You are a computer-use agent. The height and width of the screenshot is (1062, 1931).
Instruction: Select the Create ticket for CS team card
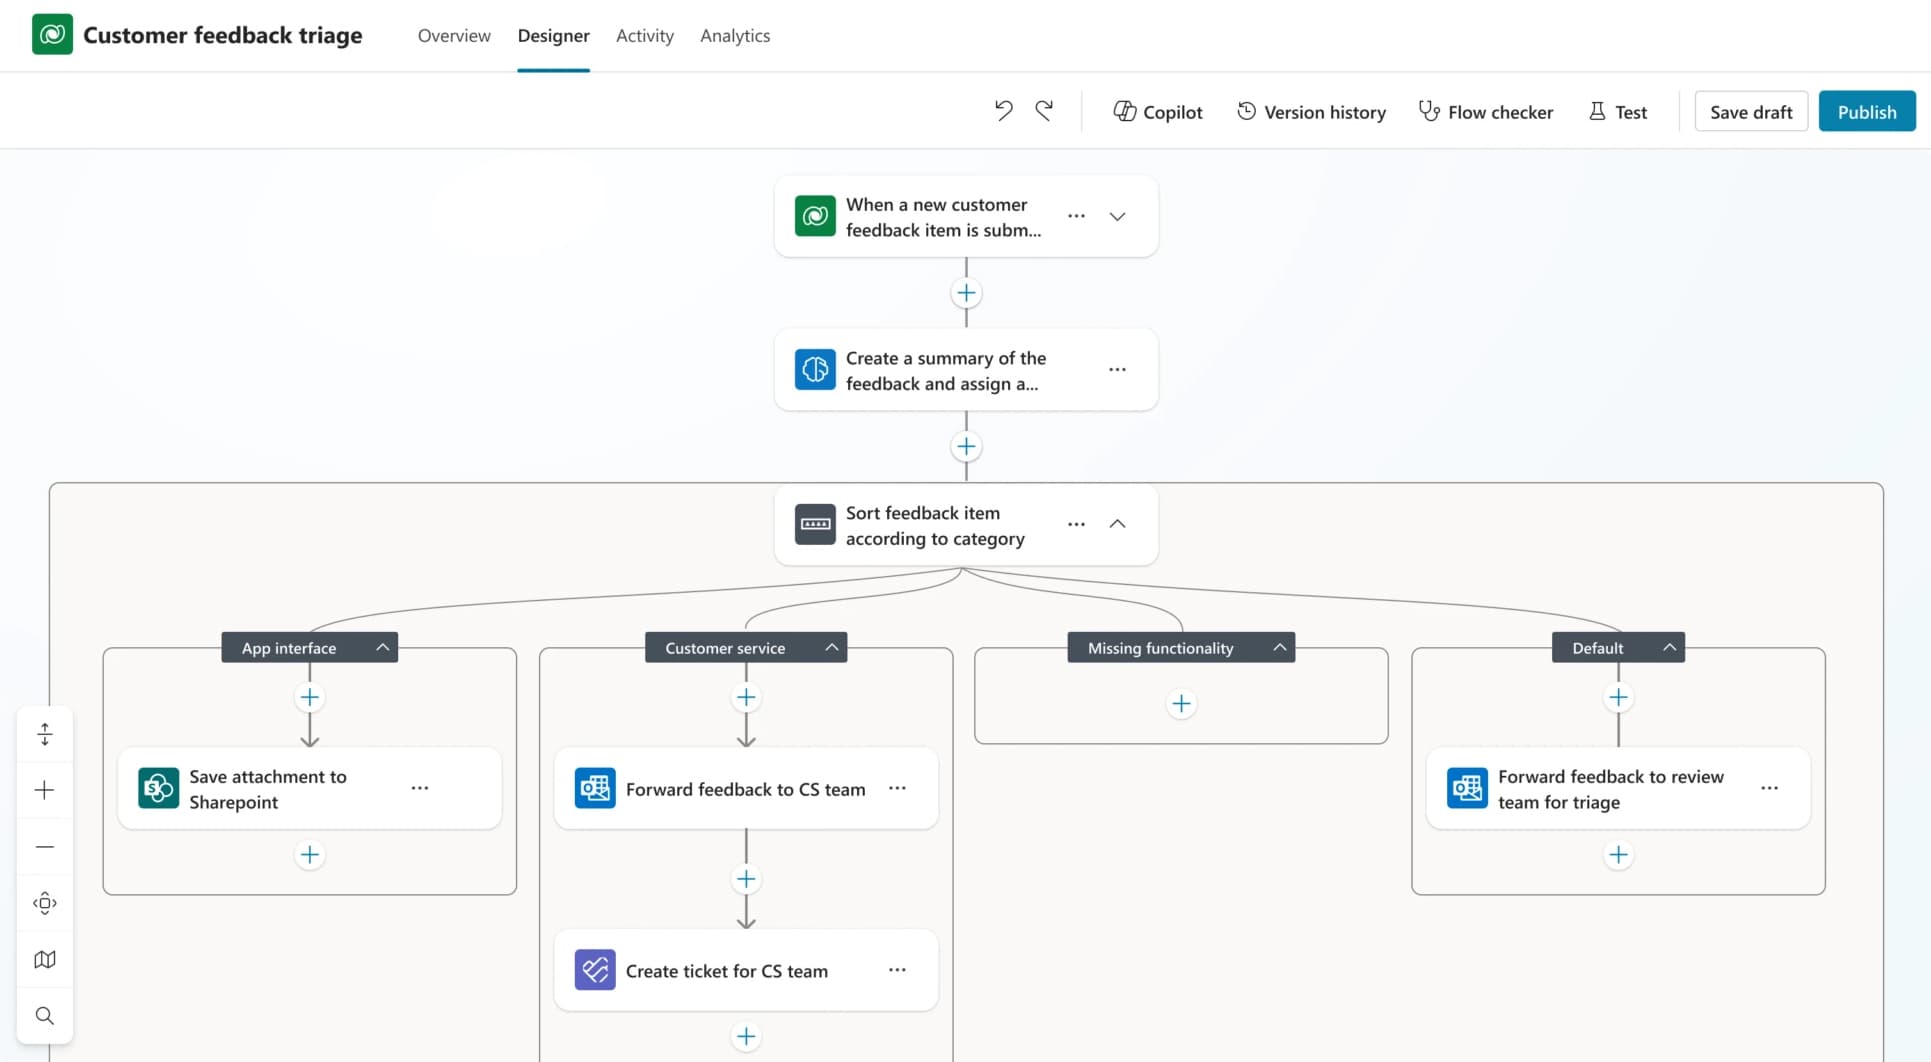click(746, 971)
